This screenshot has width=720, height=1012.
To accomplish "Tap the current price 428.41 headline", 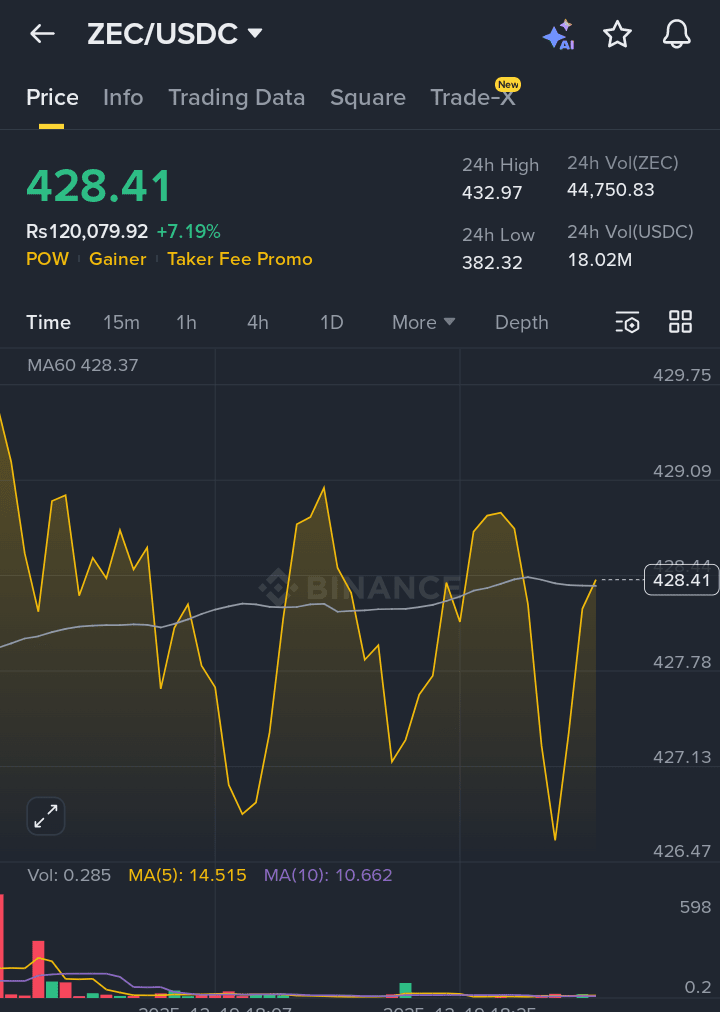I will [x=99, y=186].
